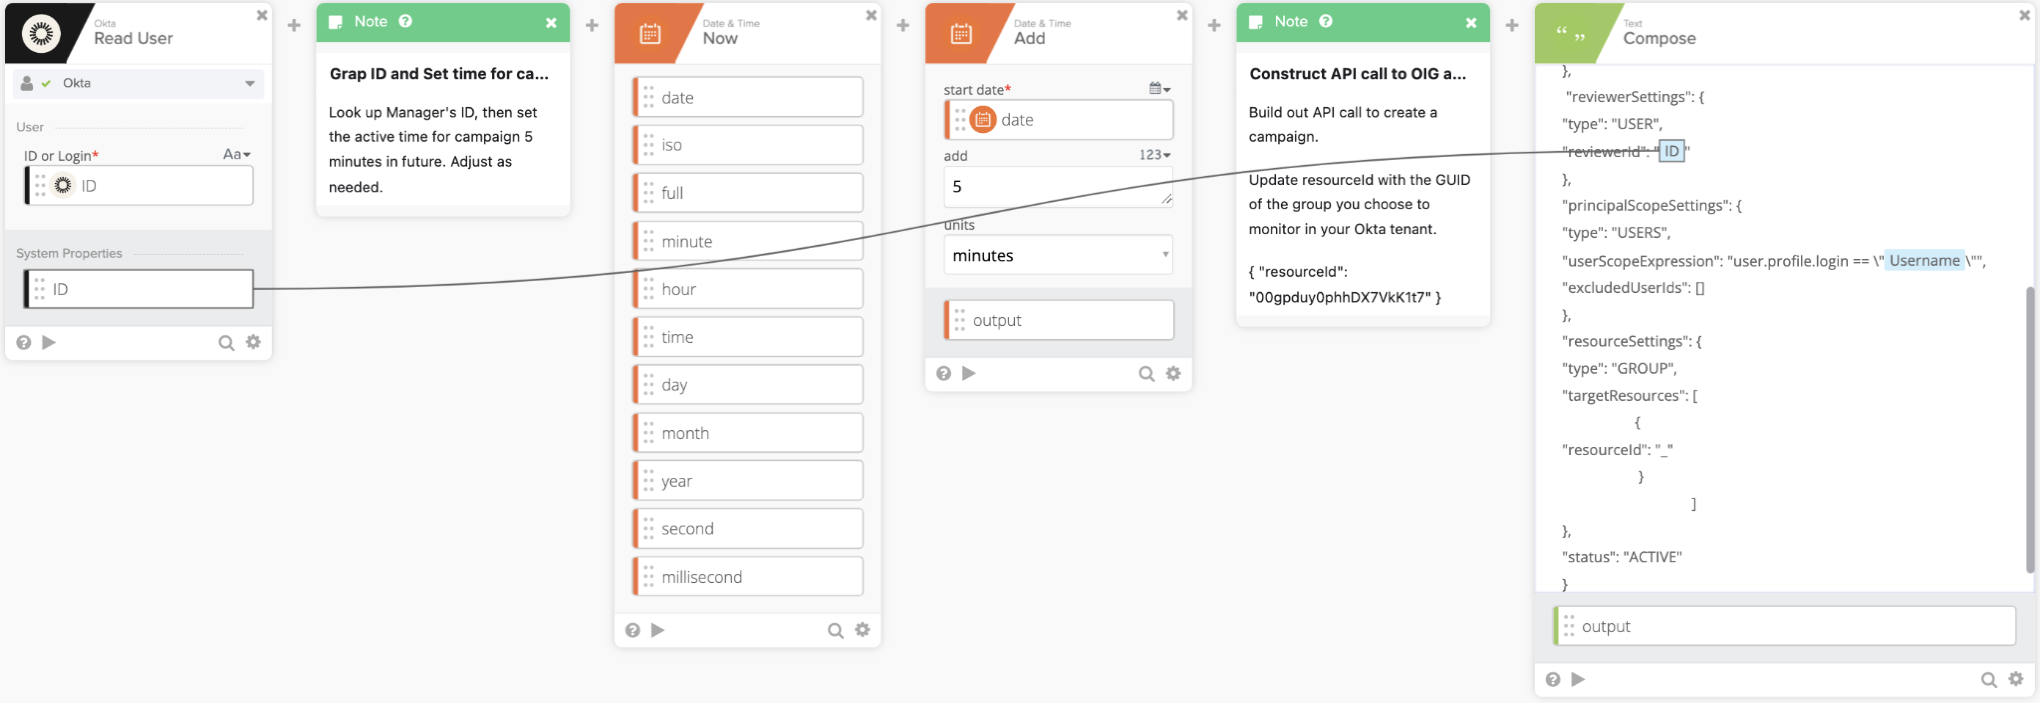Image resolution: width=2040 pixels, height=703 pixels.
Task: Click the add value field showing 5
Action: point(1057,187)
